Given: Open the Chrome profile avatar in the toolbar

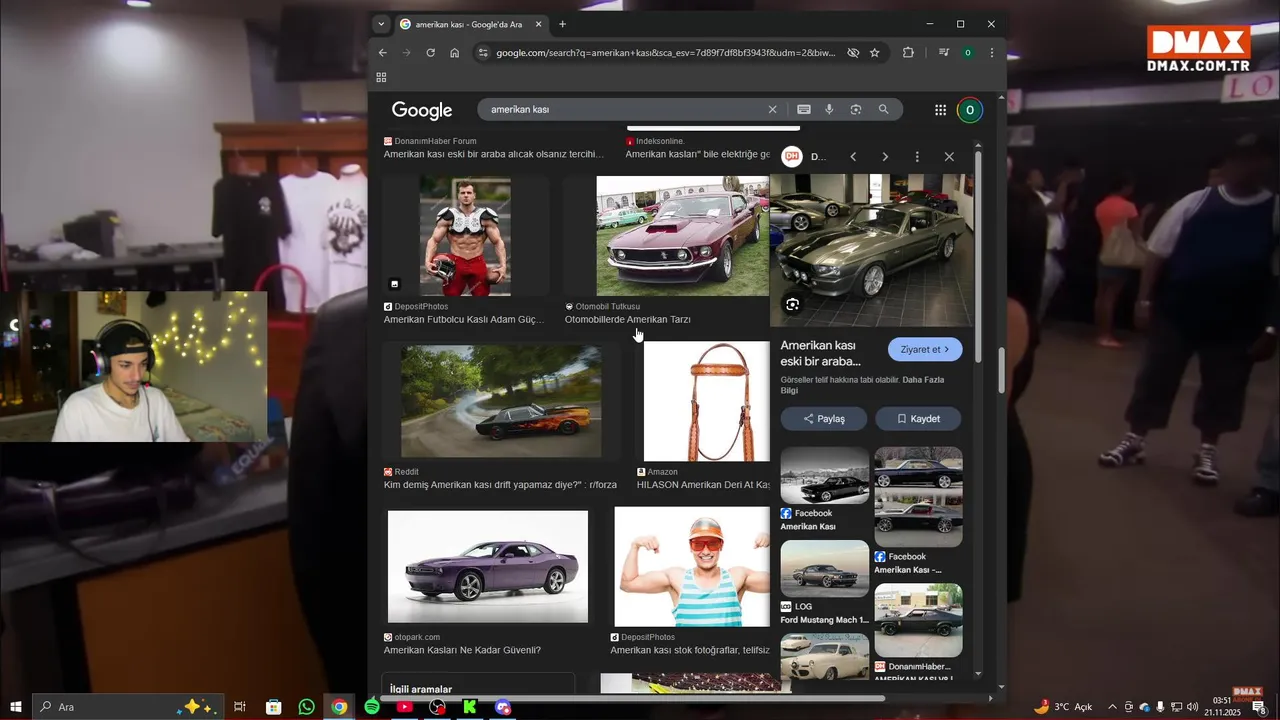Looking at the screenshot, I should (x=968, y=53).
